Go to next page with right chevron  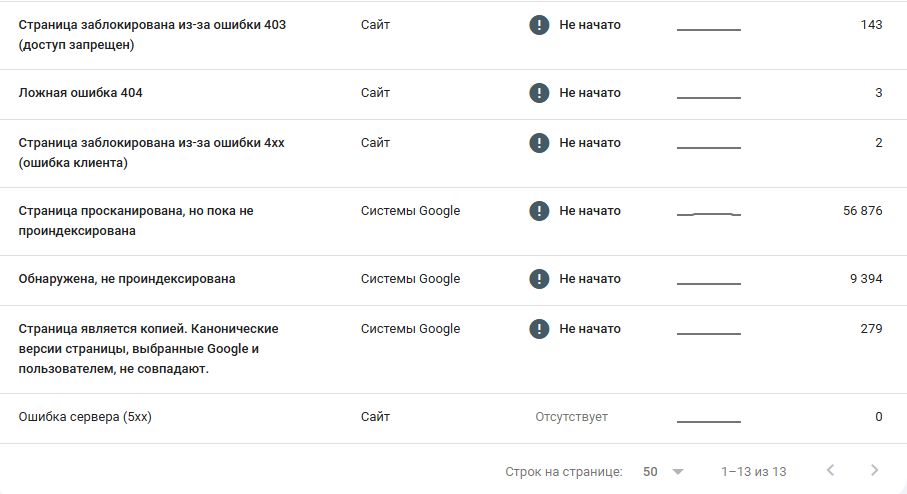874,470
